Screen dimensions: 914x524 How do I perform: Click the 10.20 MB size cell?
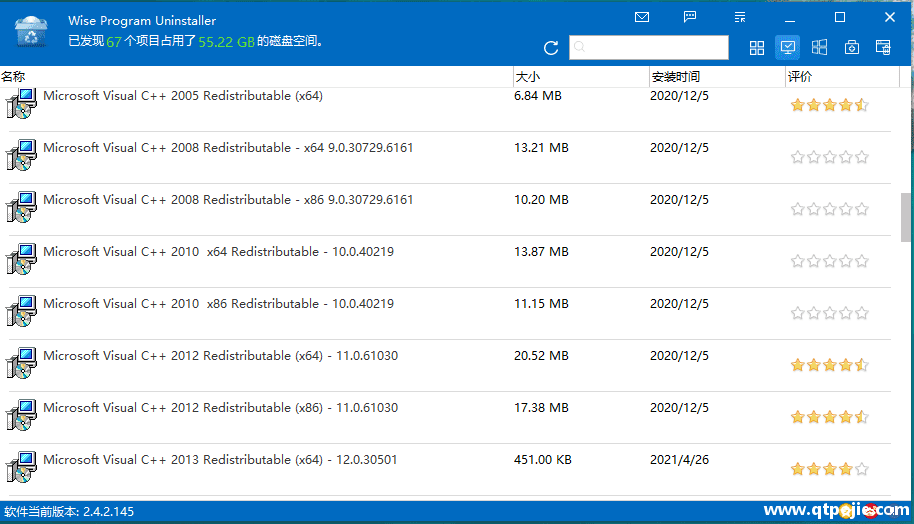[541, 199]
